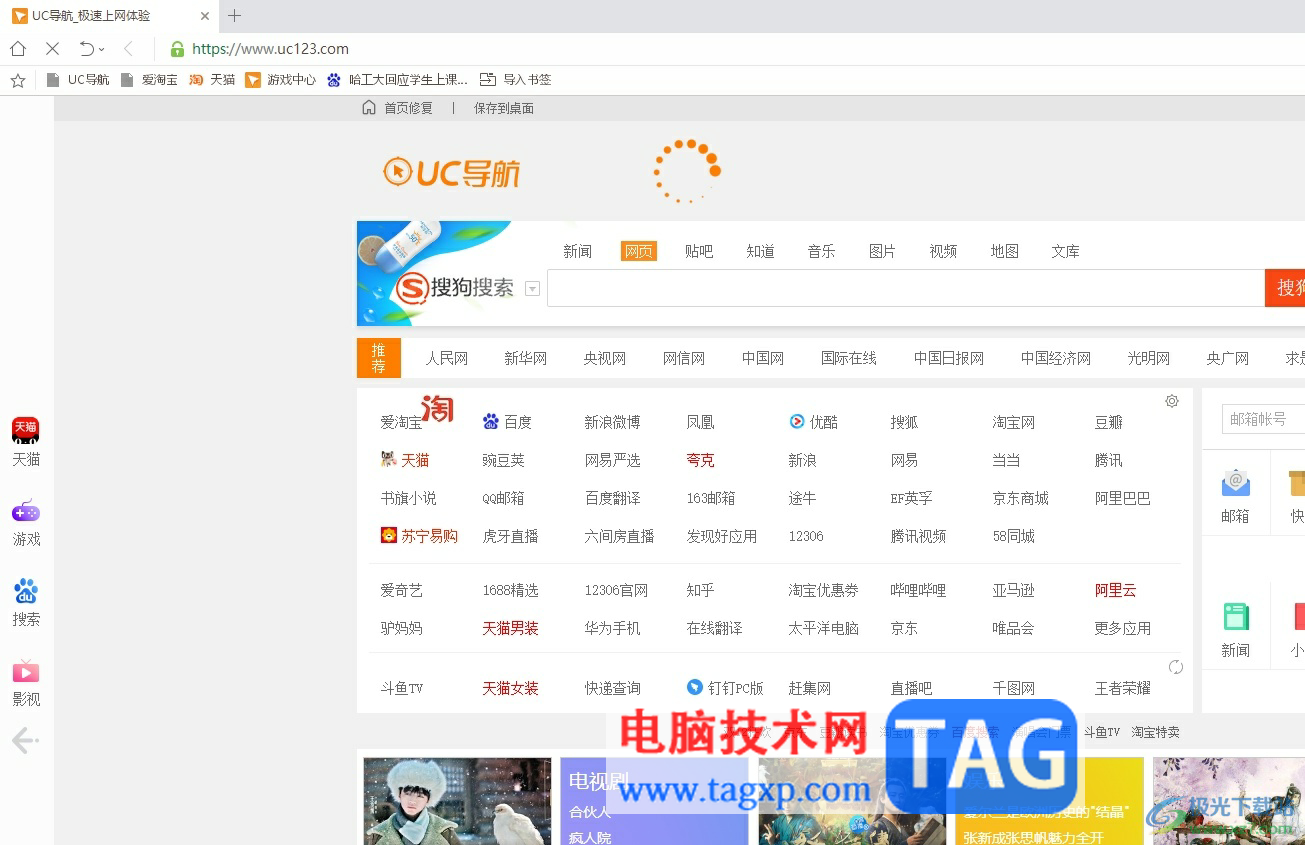Screen dimensions: 1305x845
Task: Go to browser home page icon
Action: [x=18, y=48]
